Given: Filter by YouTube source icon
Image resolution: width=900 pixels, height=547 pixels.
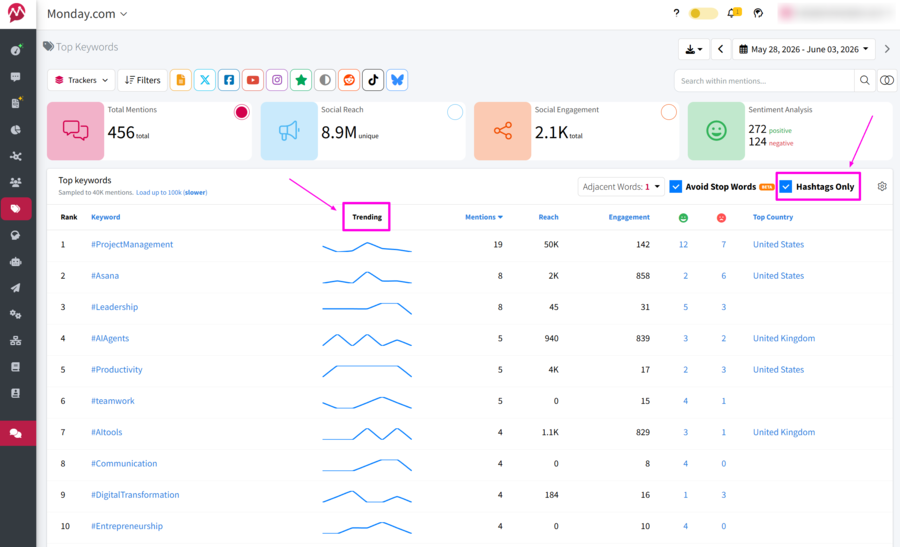Looking at the screenshot, I should pos(253,80).
